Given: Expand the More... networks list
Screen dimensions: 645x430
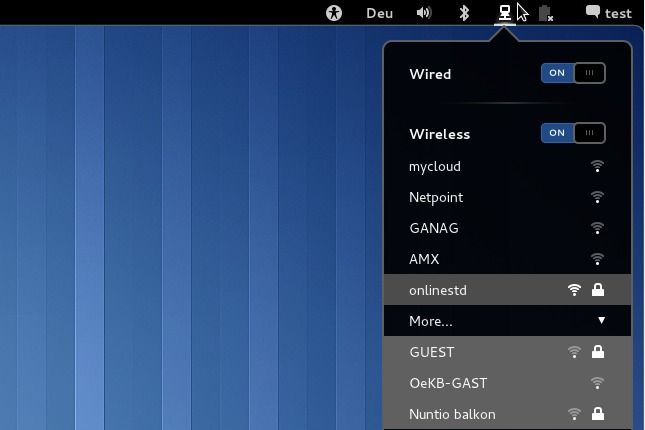Looking at the screenshot, I should (431, 321).
